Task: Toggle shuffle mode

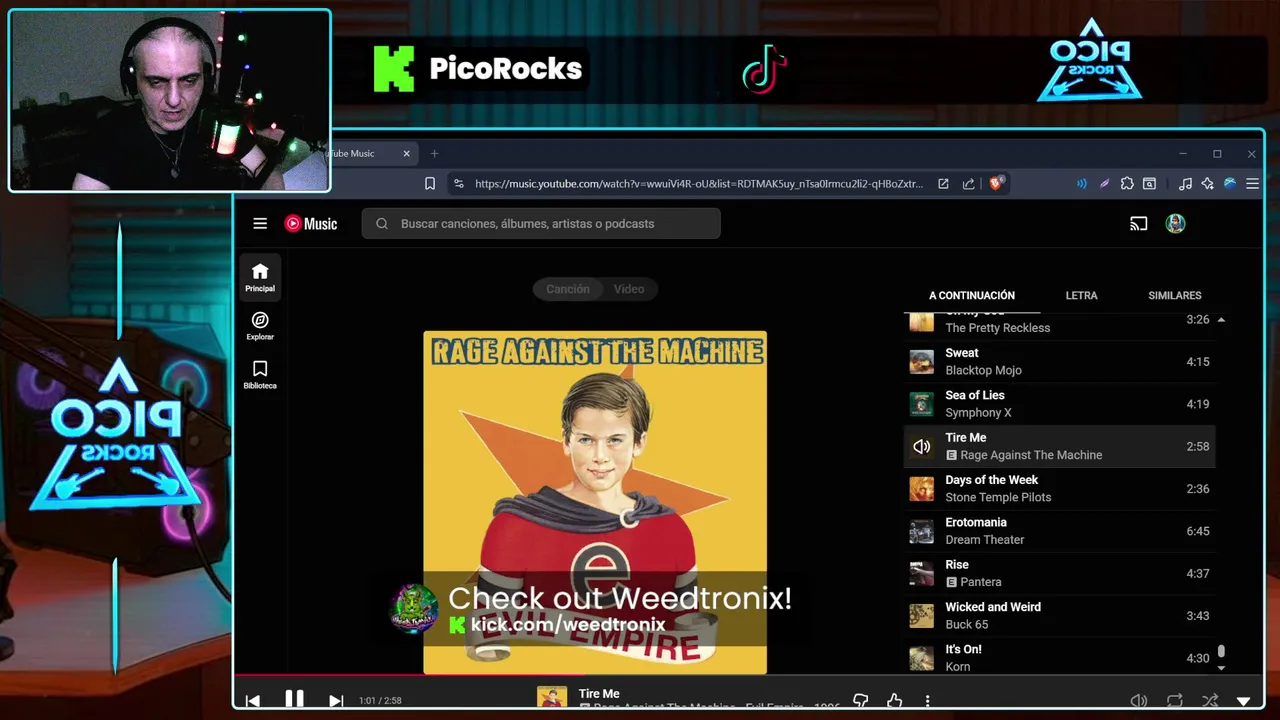Action: [1210, 701]
